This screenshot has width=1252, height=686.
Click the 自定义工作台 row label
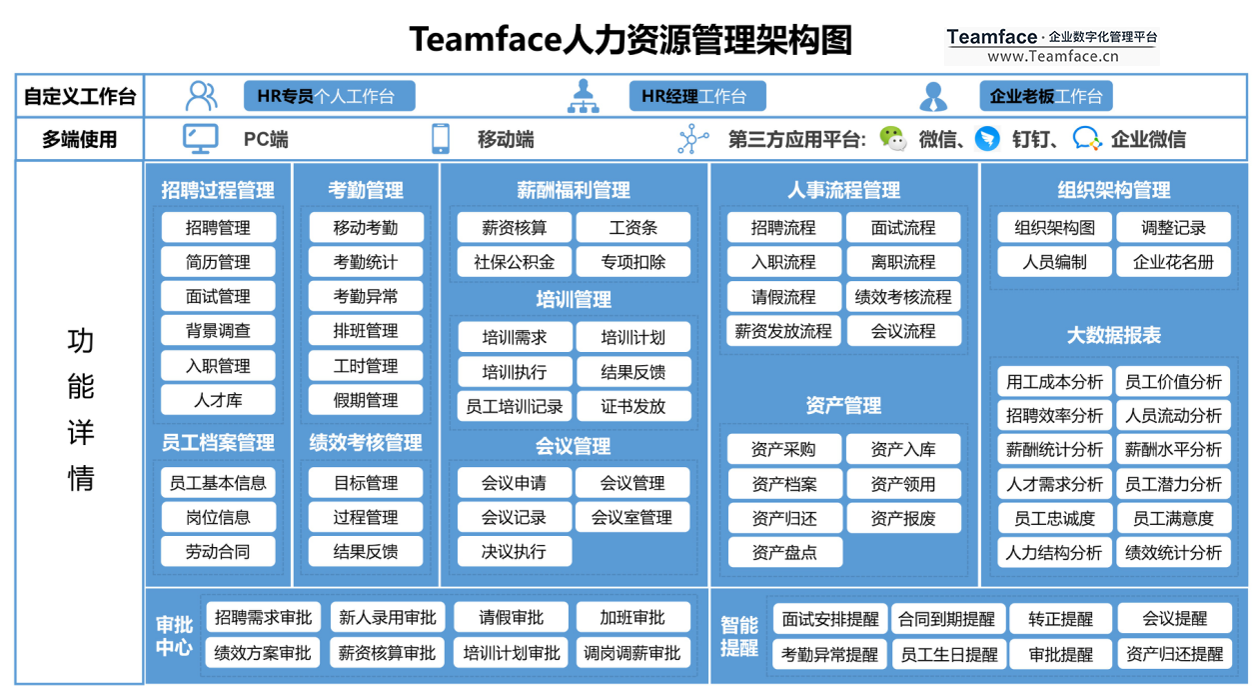click(80, 96)
